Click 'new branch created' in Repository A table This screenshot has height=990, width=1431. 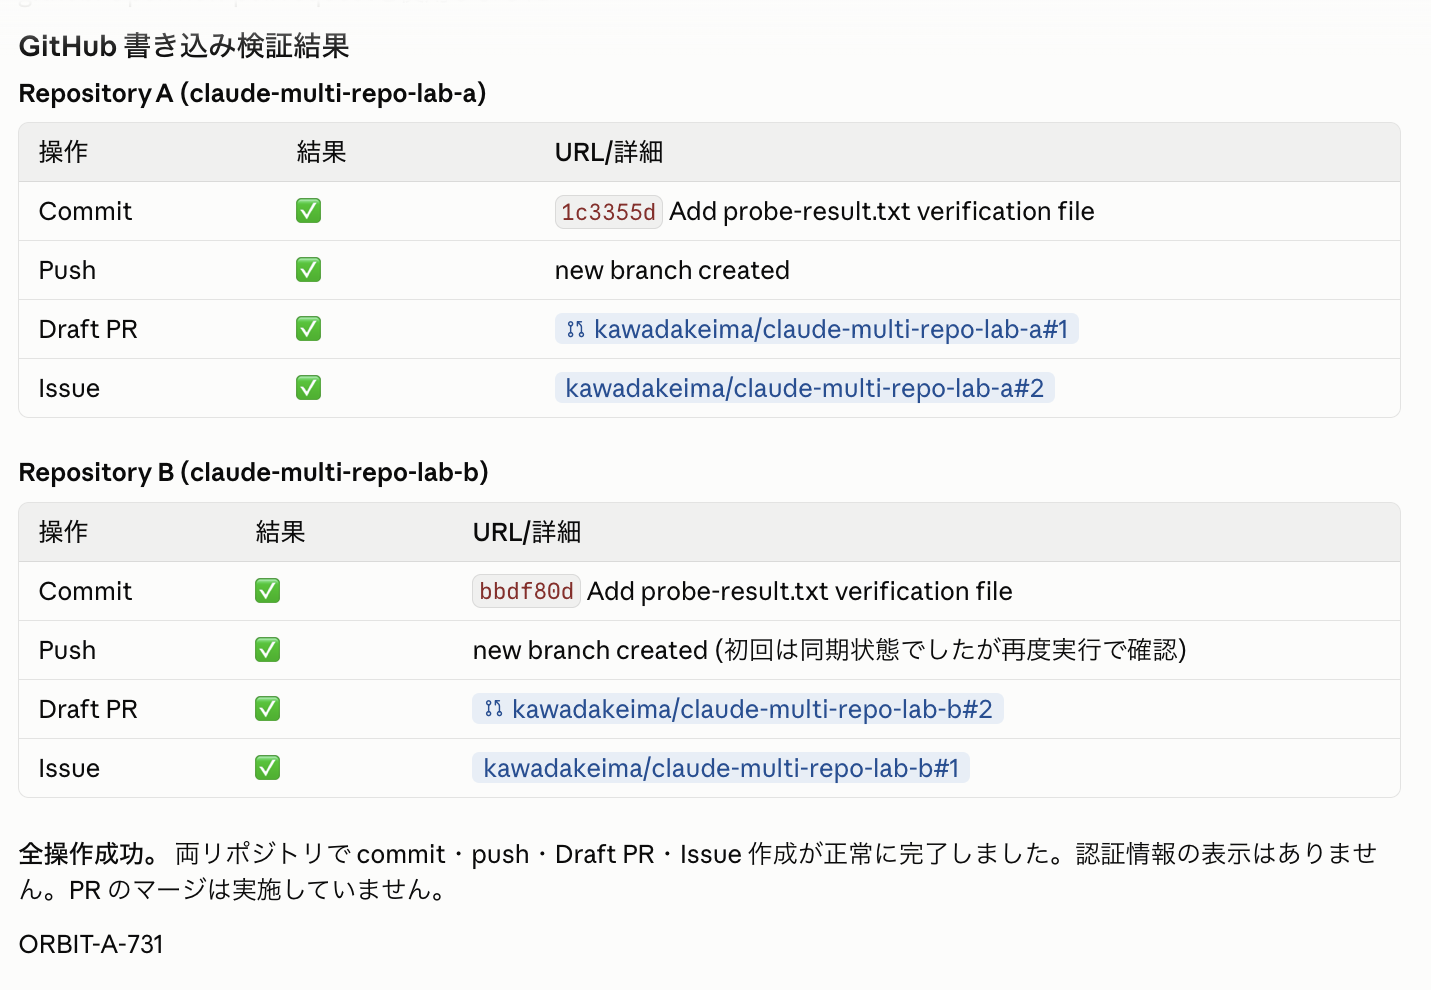pos(672,270)
